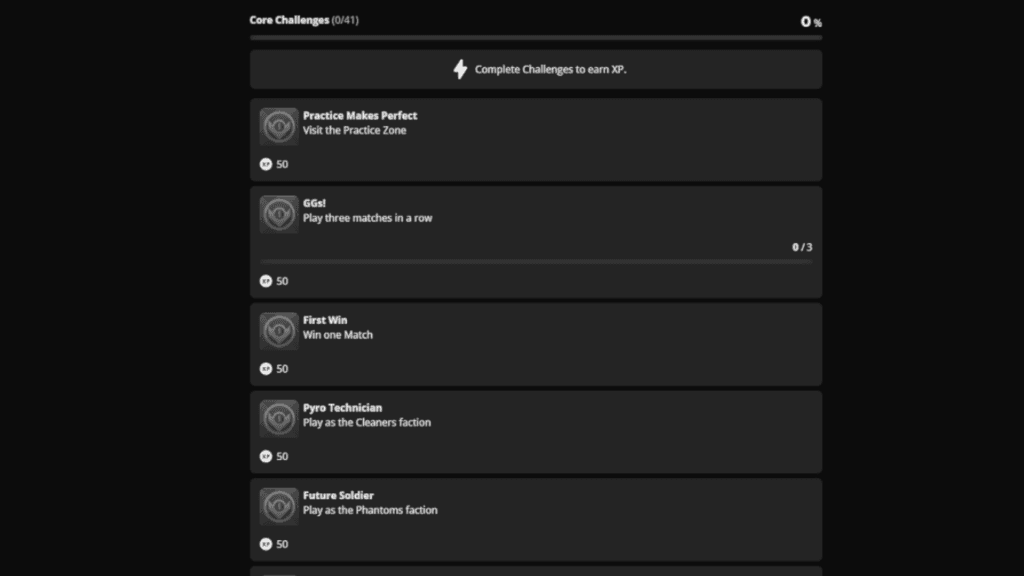The image size is (1024, 576).
Task: Click the 'Play as the Phantoms faction' description
Action: [x=370, y=510]
